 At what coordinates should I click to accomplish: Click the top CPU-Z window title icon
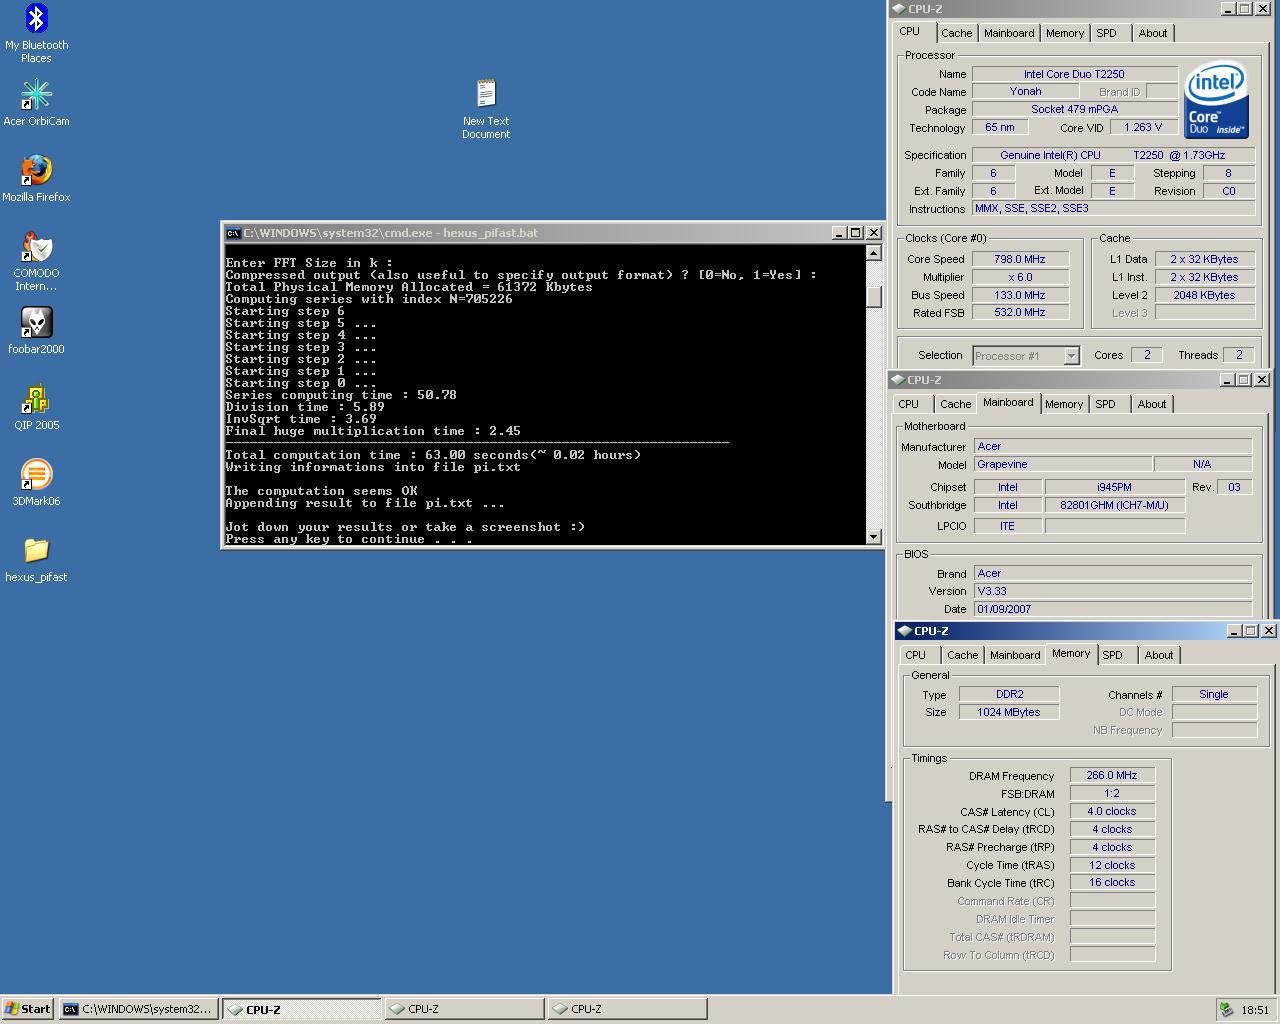pos(899,9)
